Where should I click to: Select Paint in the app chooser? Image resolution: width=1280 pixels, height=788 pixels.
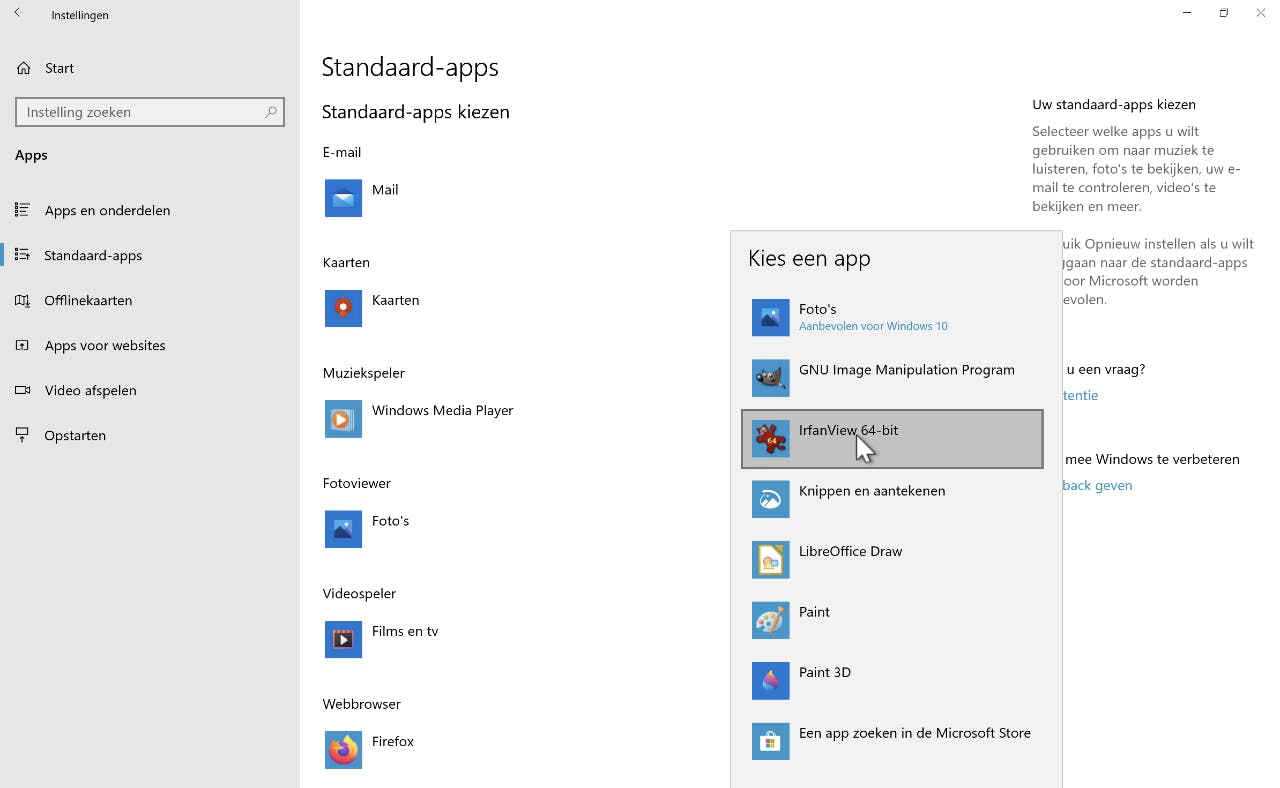pos(892,620)
